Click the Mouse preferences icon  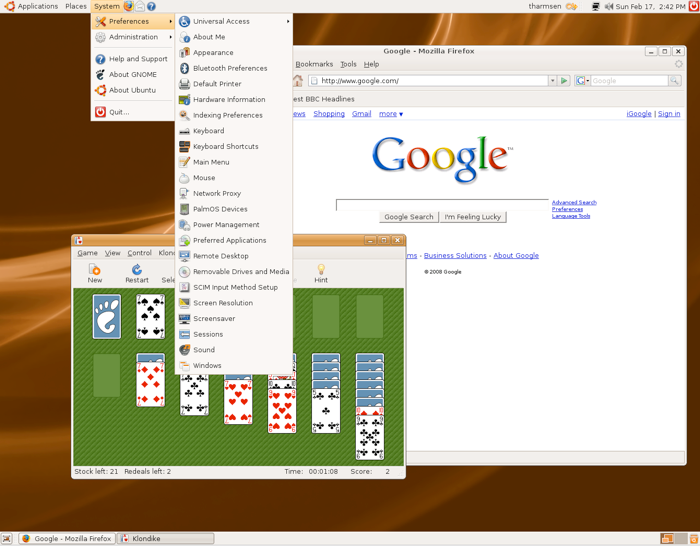coord(184,178)
